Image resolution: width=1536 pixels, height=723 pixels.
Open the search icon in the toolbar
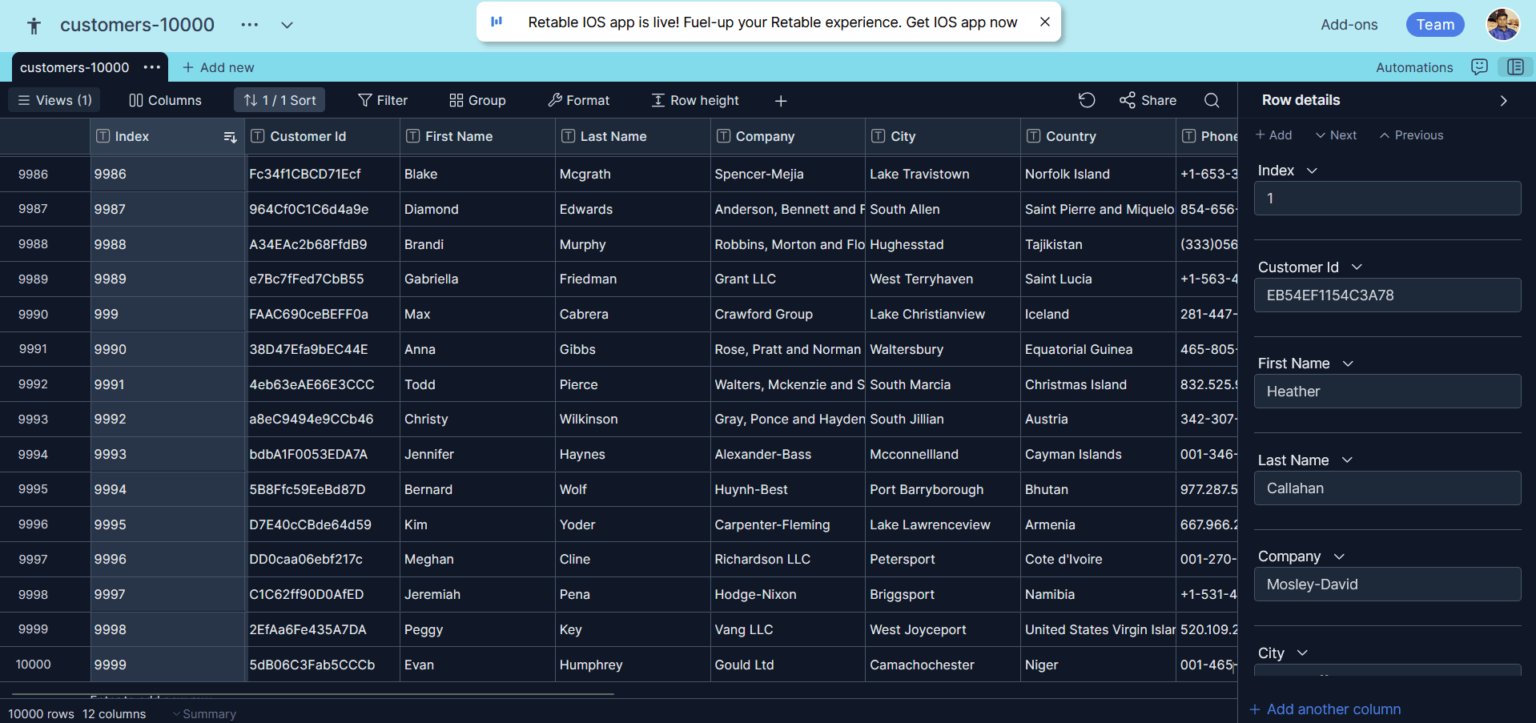pyautogui.click(x=1211, y=100)
